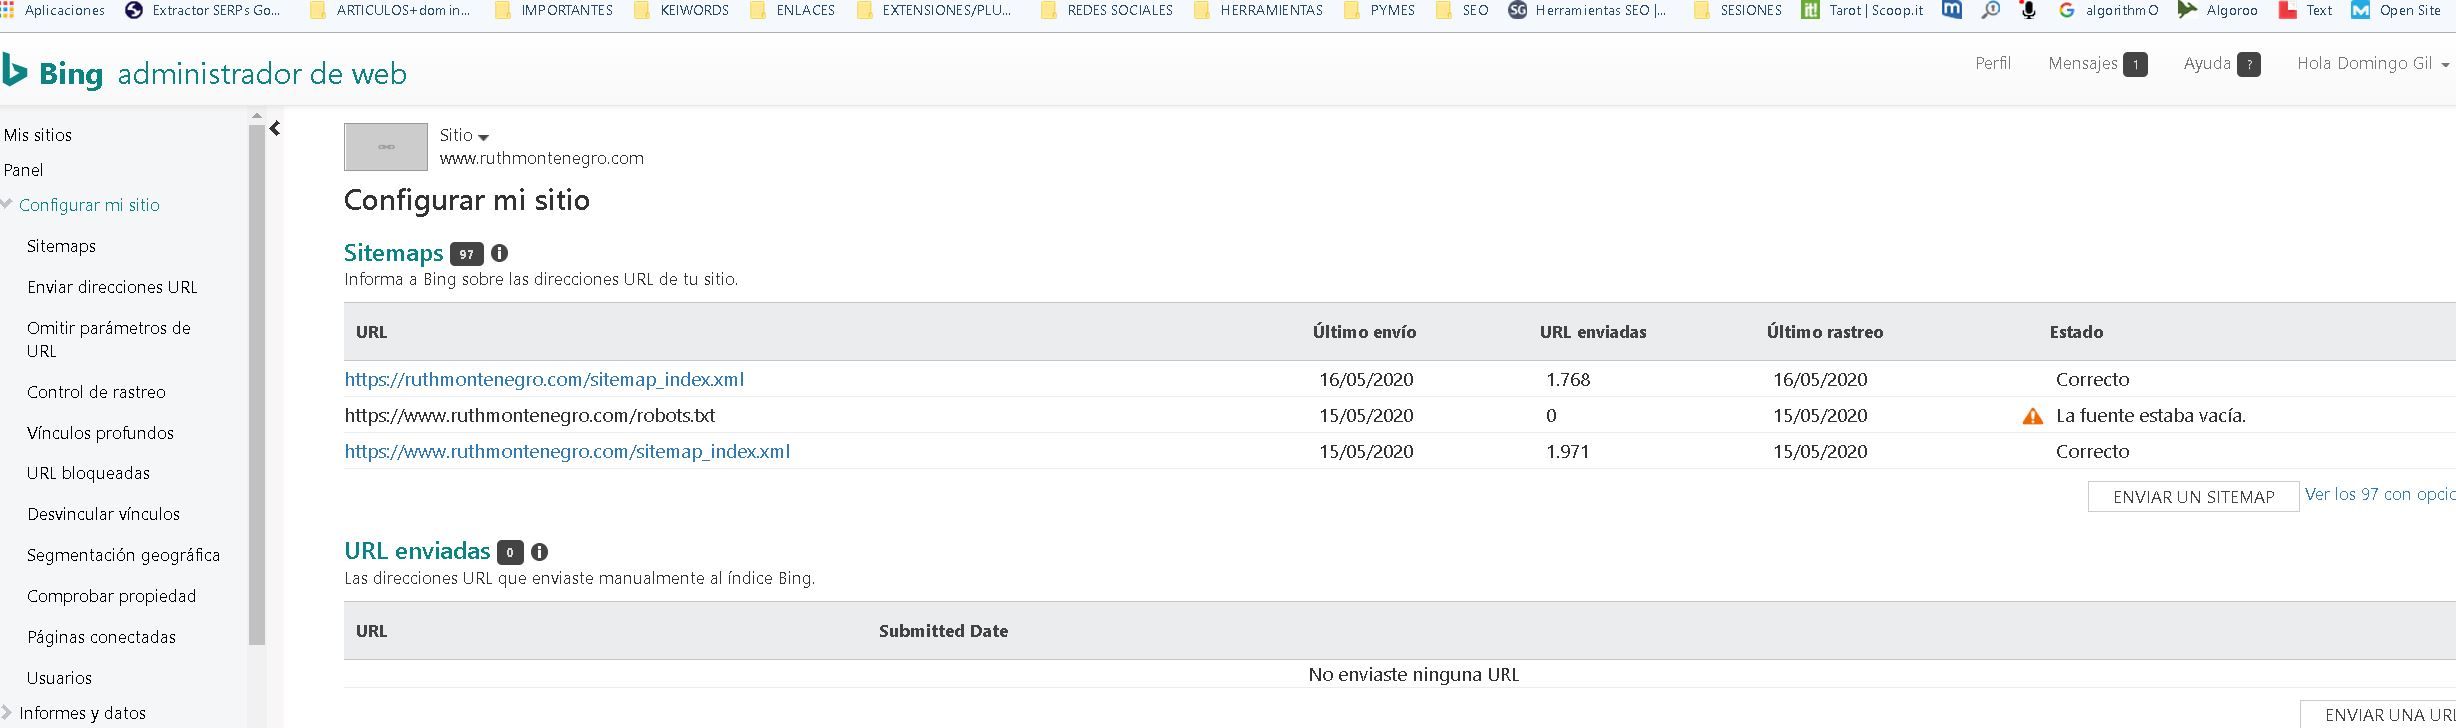Click the warning triangle on the robots.txt row

[x=2032, y=416]
